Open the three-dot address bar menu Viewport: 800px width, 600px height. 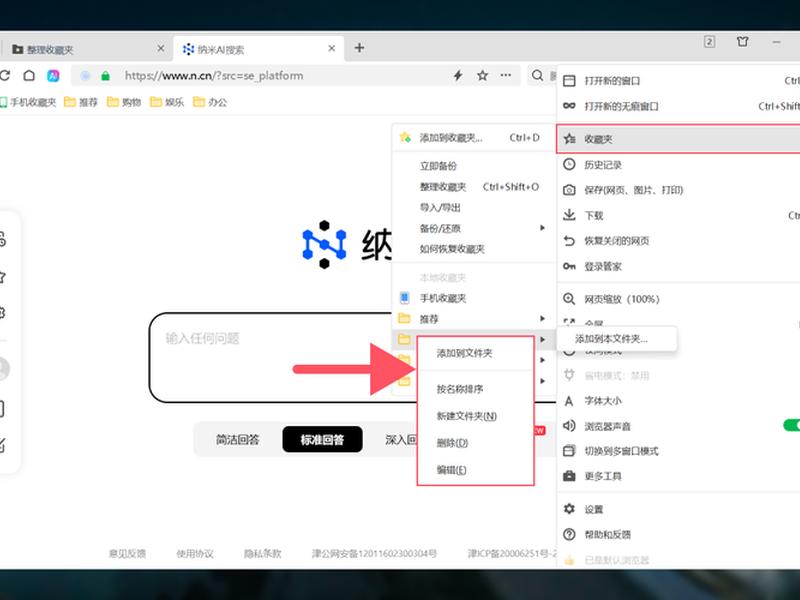(506, 75)
